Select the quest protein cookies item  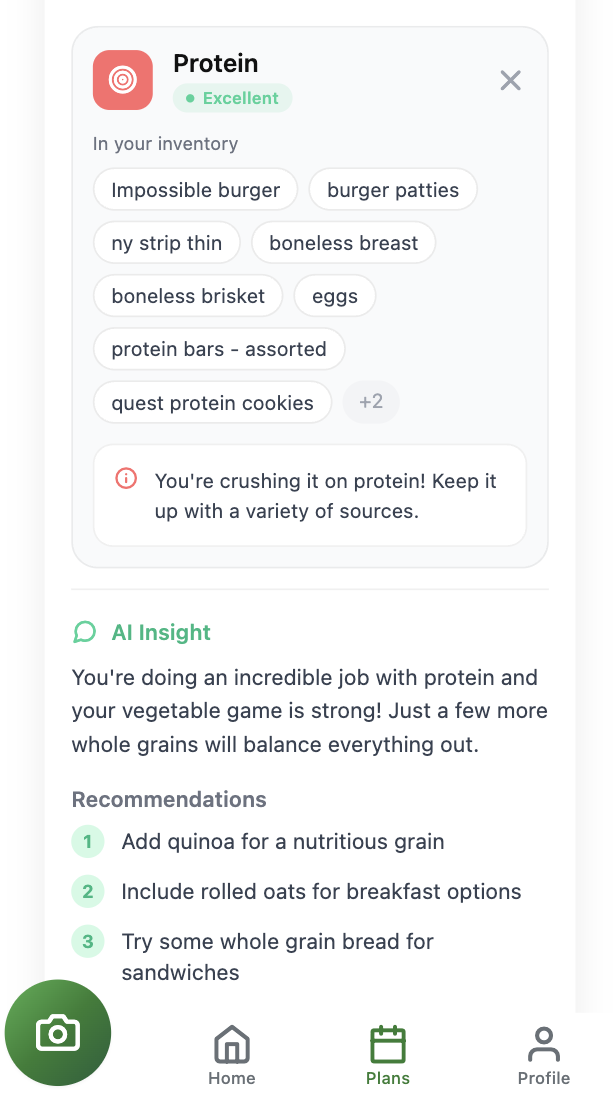(212, 402)
